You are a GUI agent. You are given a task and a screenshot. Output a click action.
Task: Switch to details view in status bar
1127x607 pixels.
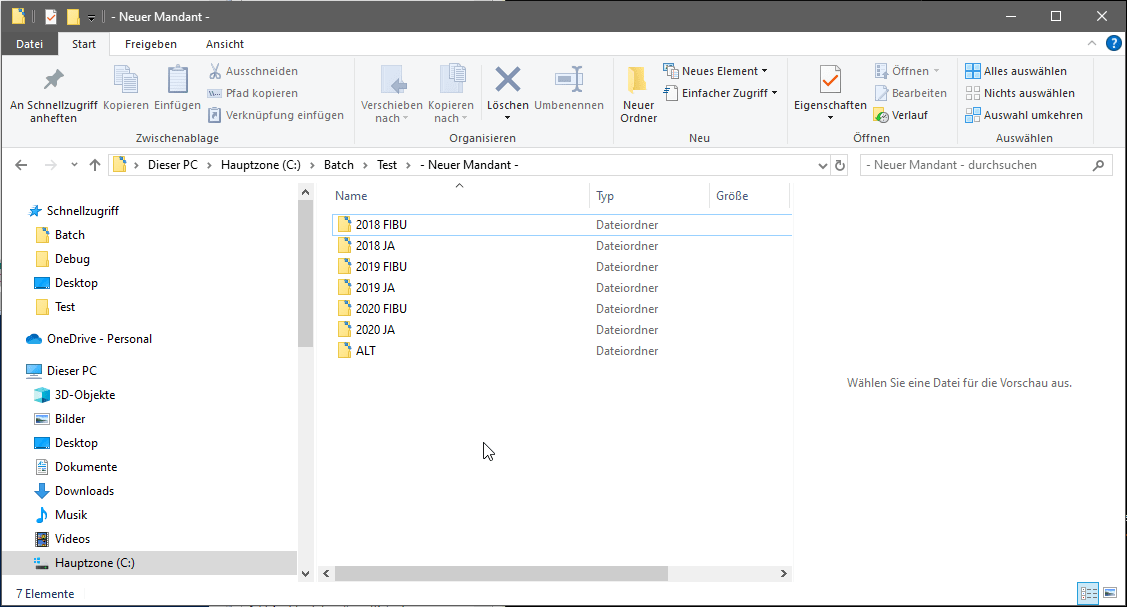click(1088, 594)
